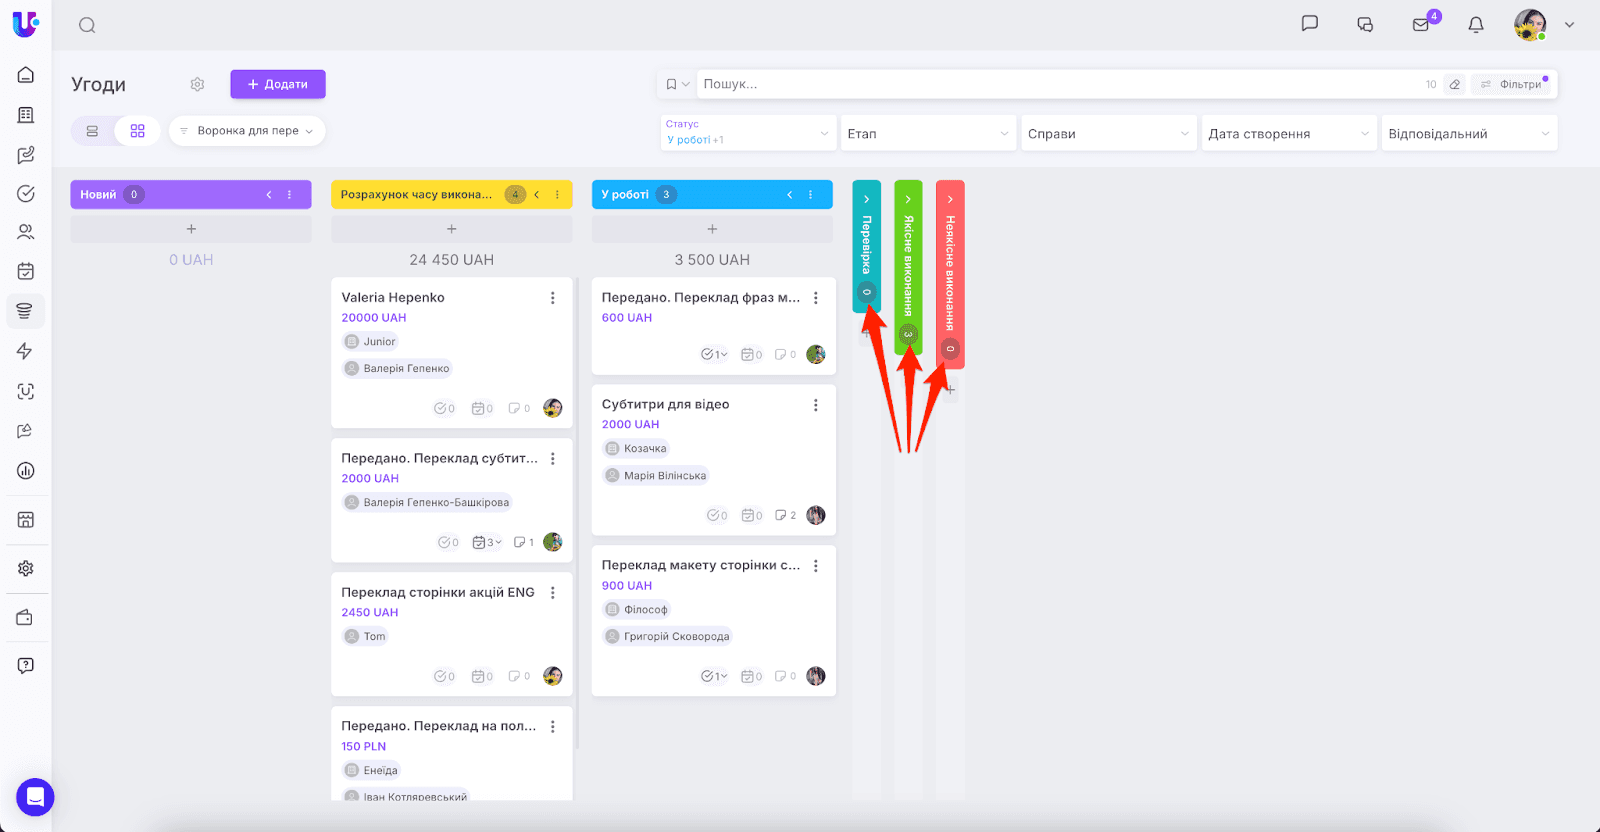Open the automation lightning icon in the sidebar
Viewport: 1600px width, 832px height.
(26, 351)
